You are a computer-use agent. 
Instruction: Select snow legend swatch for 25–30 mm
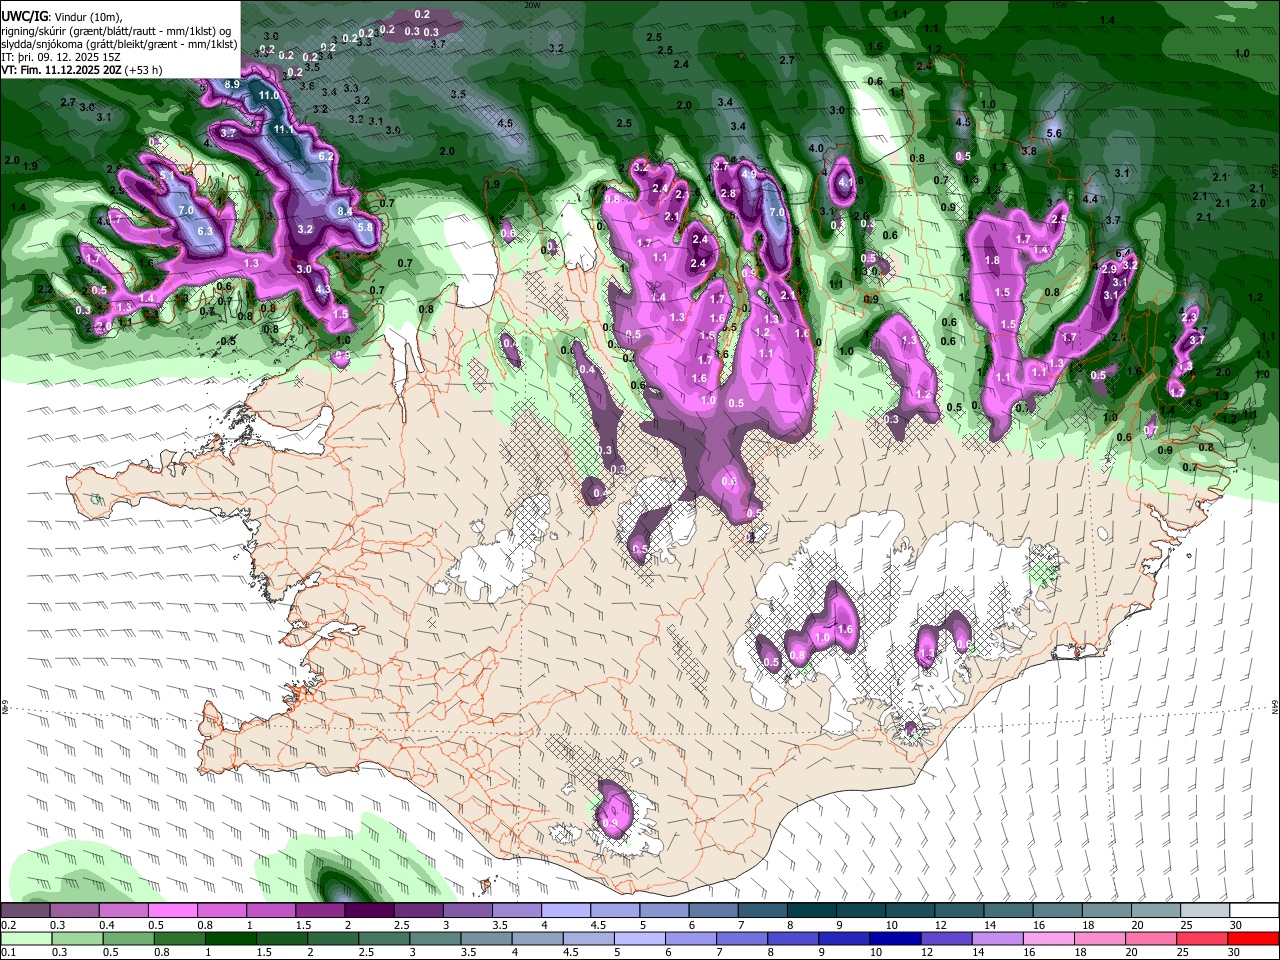(x=1205, y=911)
